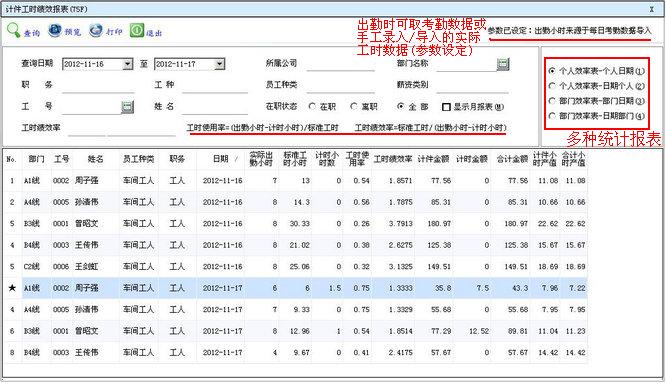The width and height of the screenshot is (666, 385).
Task: Expand the end date 2012-11-17 dropdown
Action: coord(219,64)
